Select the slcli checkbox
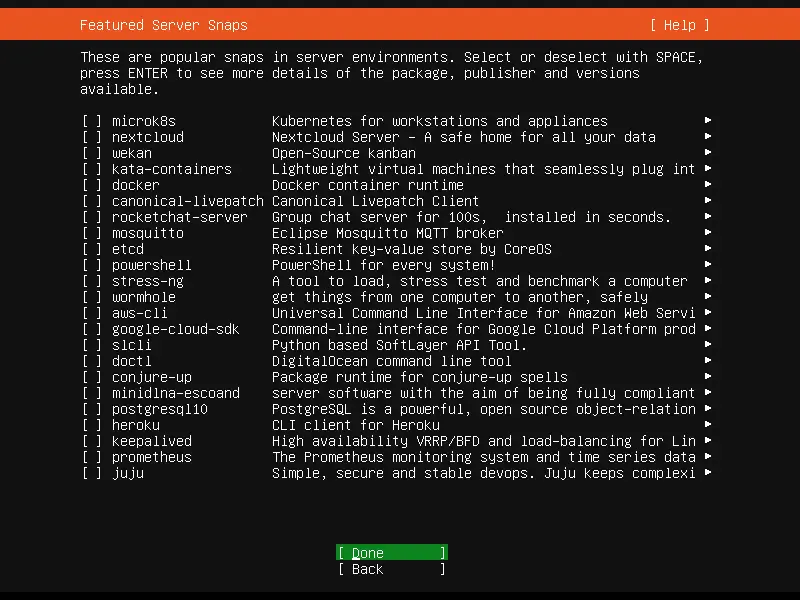The height and width of the screenshot is (600, 800). tap(92, 345)
